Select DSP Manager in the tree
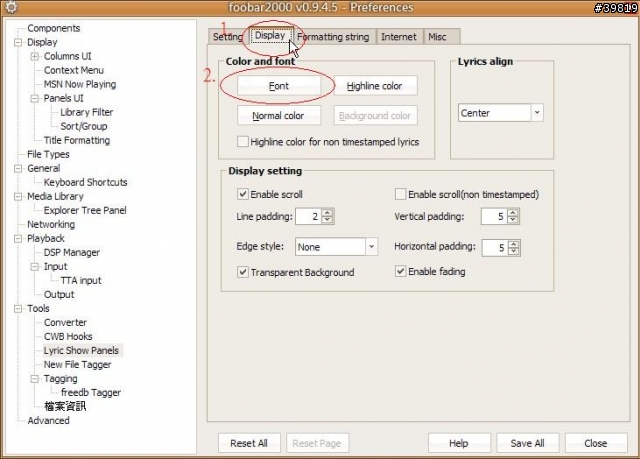This screenshot has height=459, width=640. click(71, 253)
